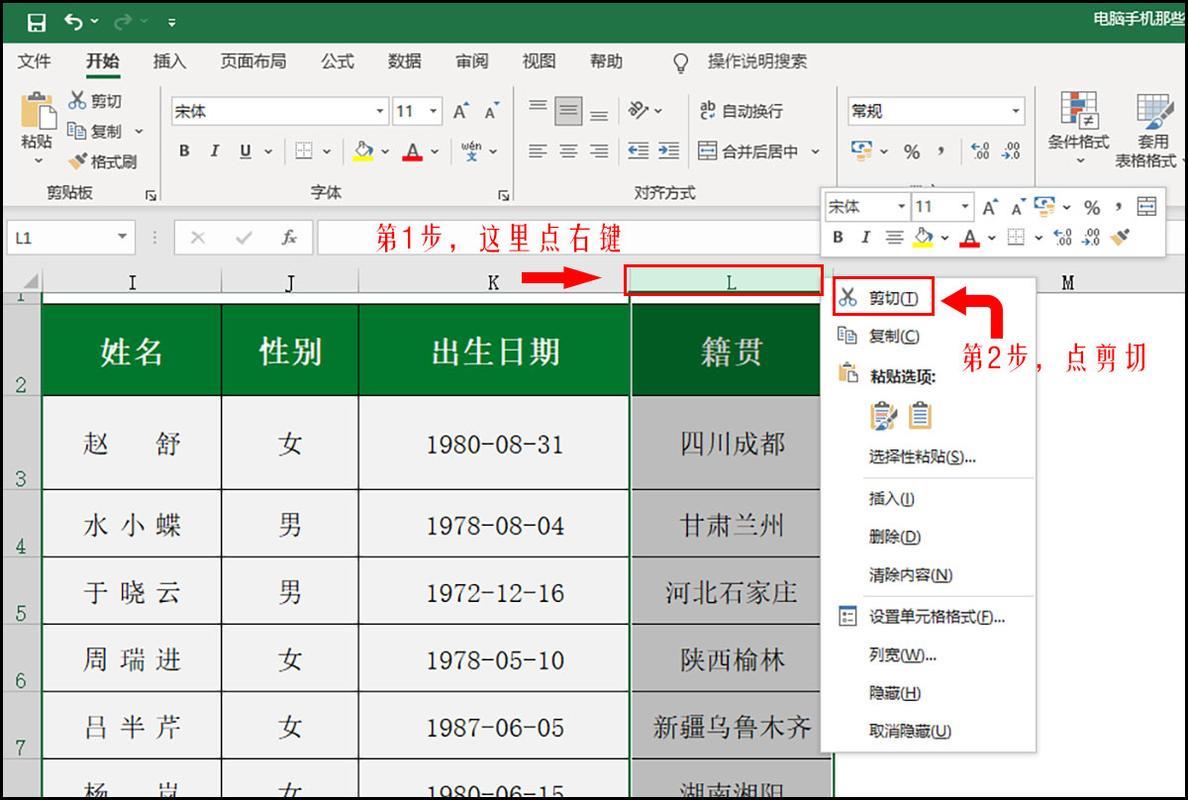Image resolution: width=1188 pixels, height=800 pixels.
Task: Click the ribbon align right icon
Action: point(599,151)
